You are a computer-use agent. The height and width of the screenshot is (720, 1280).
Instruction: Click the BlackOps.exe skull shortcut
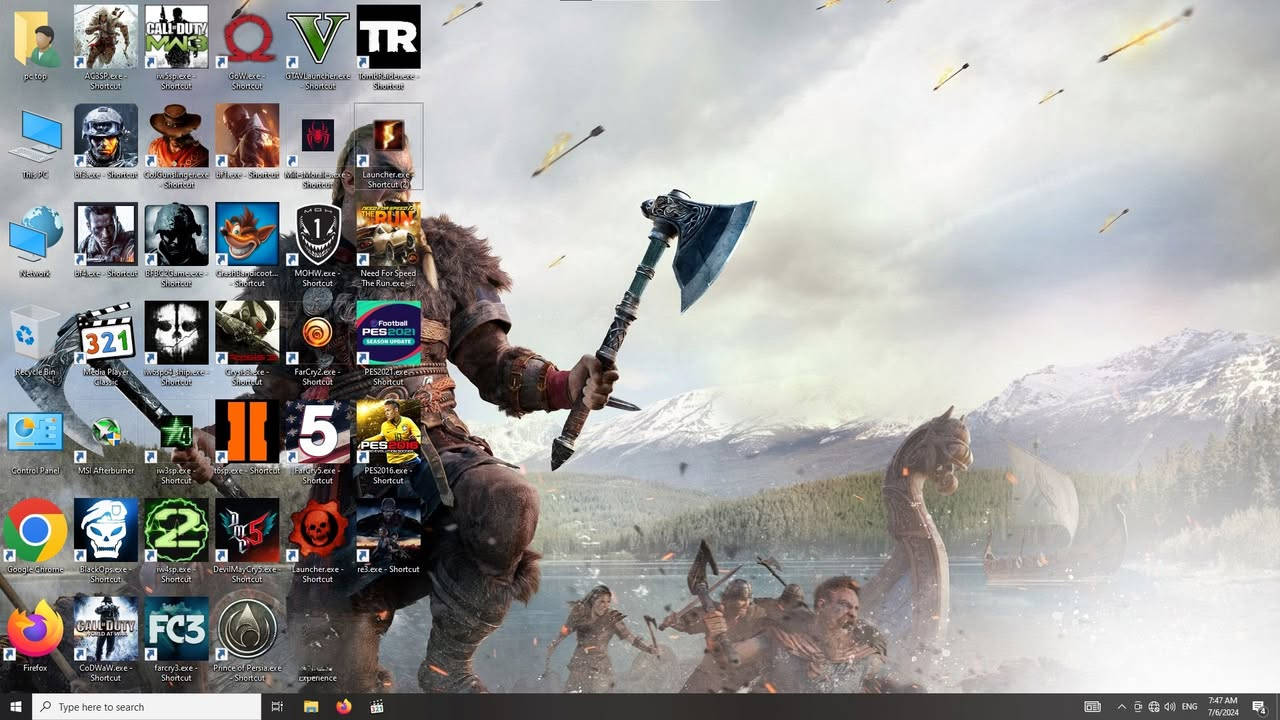click(106, 541)
